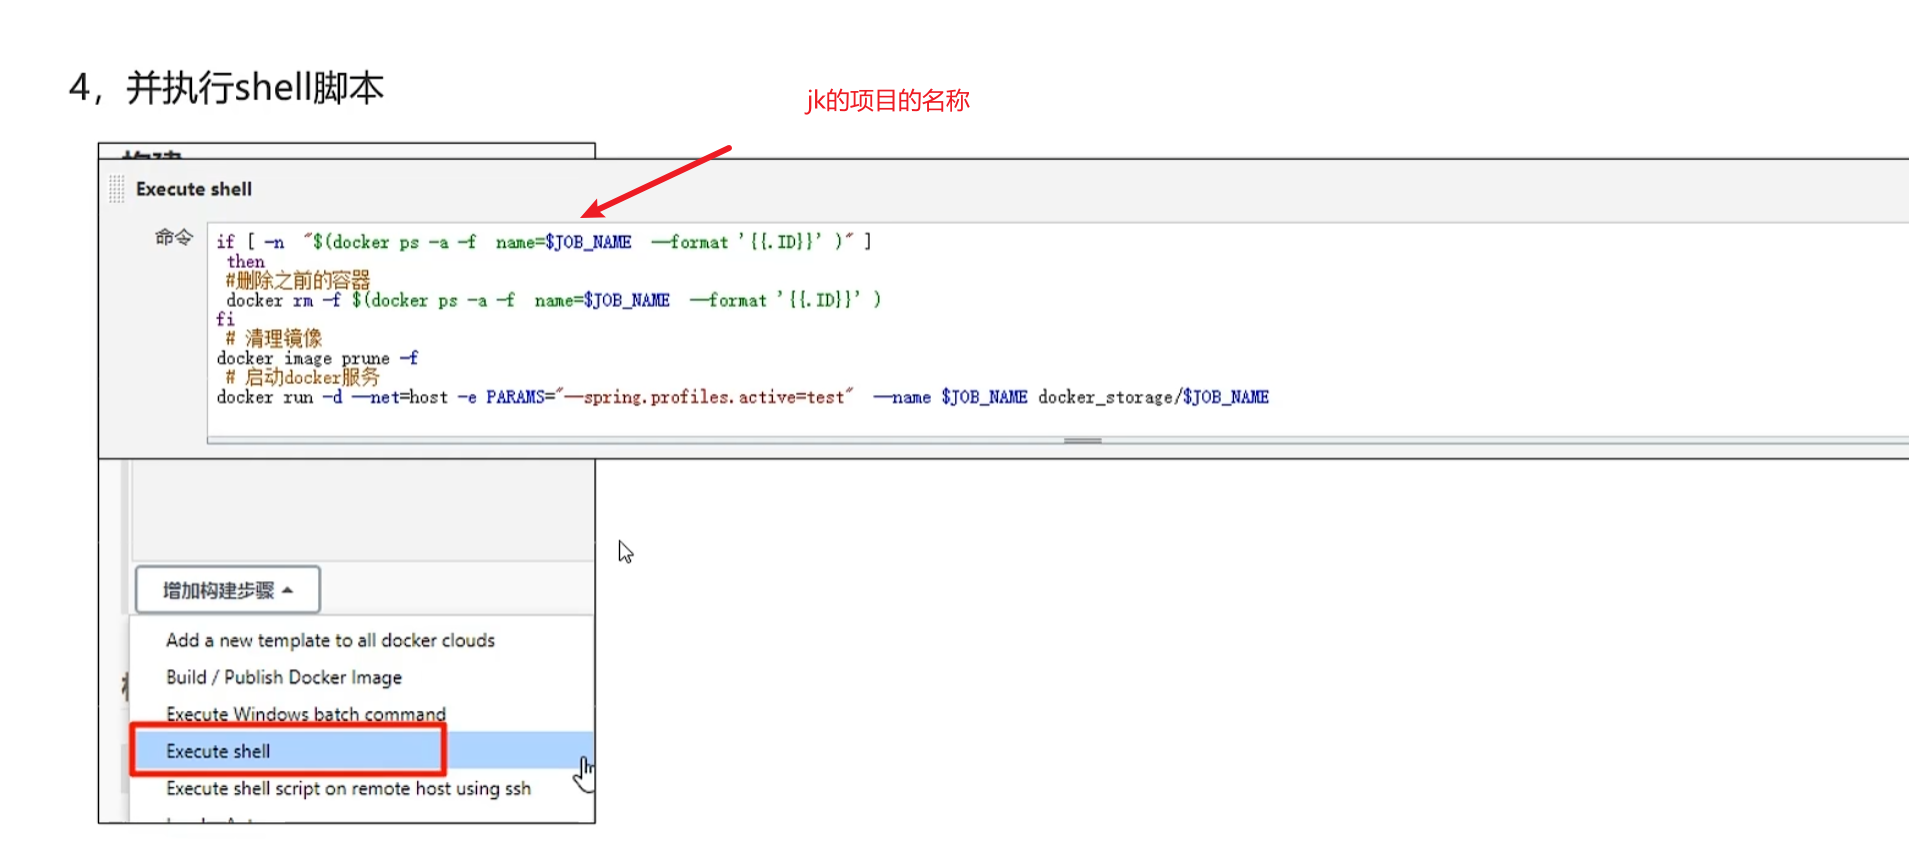The width and height of the screenshot is (1909, 846).
Task: Click the # 清理镜像 comment line
Action: pyautogui.click(x=274, y=338)
